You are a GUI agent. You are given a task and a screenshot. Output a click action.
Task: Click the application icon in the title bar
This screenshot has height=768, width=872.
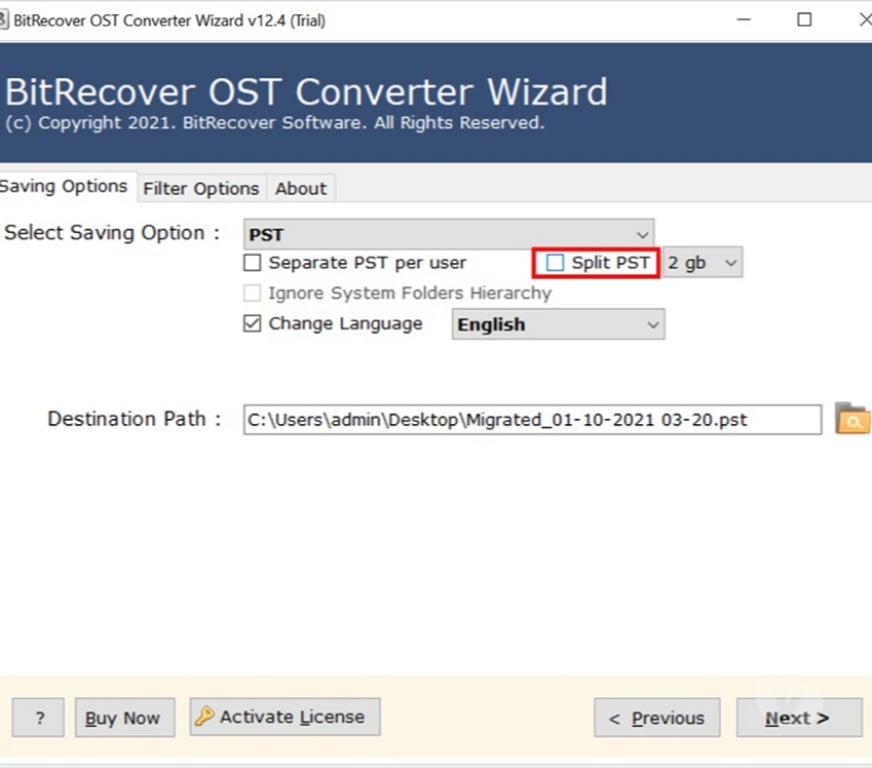(x=3, y=20)
